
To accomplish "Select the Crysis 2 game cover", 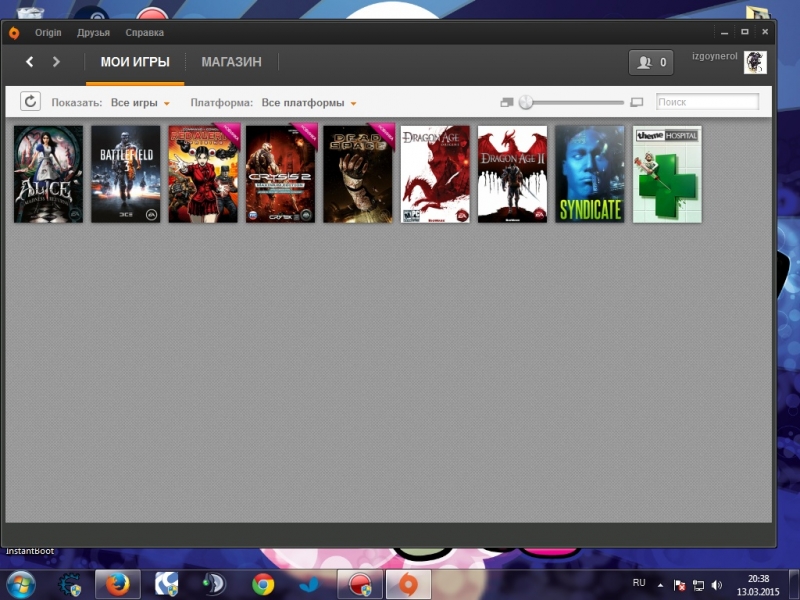I will 281,174.
